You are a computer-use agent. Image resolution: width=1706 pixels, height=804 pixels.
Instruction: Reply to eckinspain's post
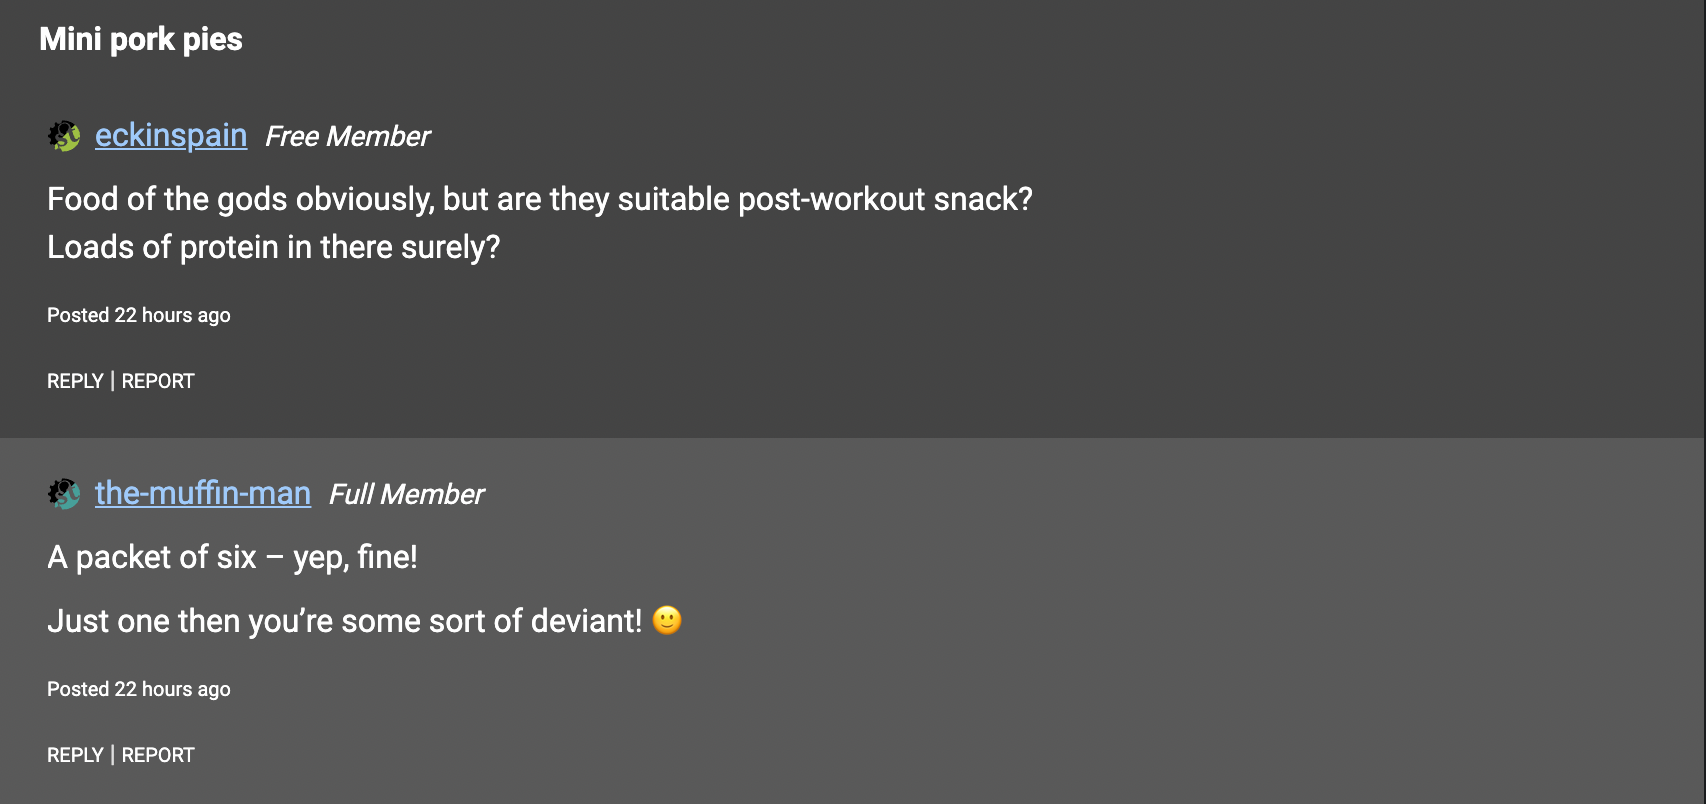click(75, 381)
